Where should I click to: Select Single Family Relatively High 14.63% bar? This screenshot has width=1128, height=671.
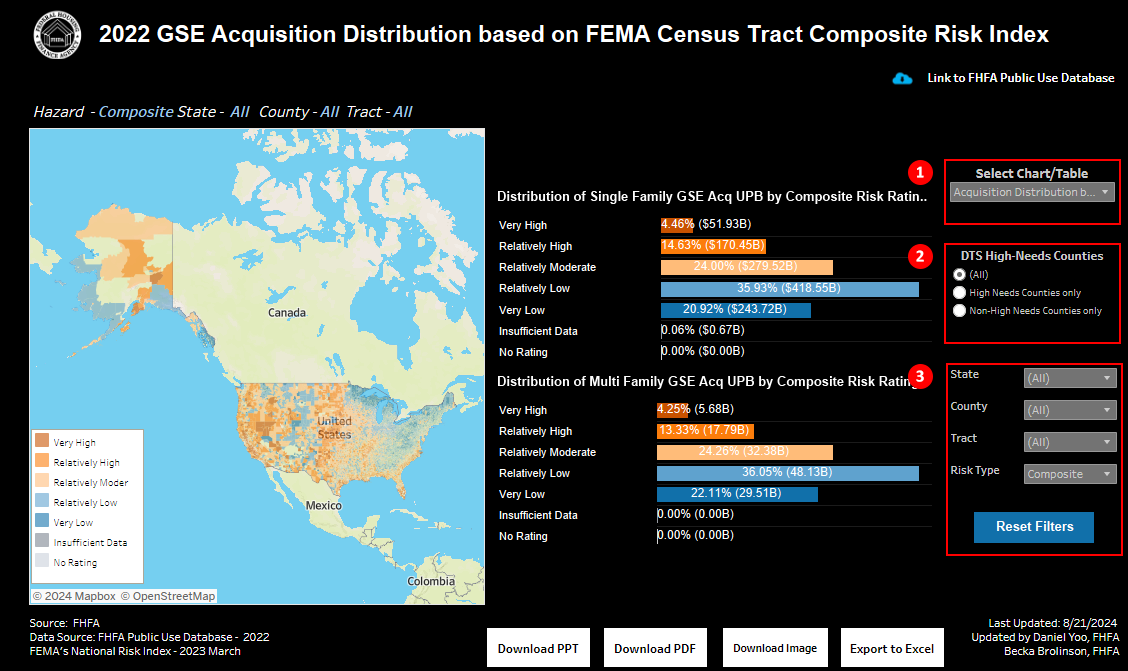click(x=713, y=246)
